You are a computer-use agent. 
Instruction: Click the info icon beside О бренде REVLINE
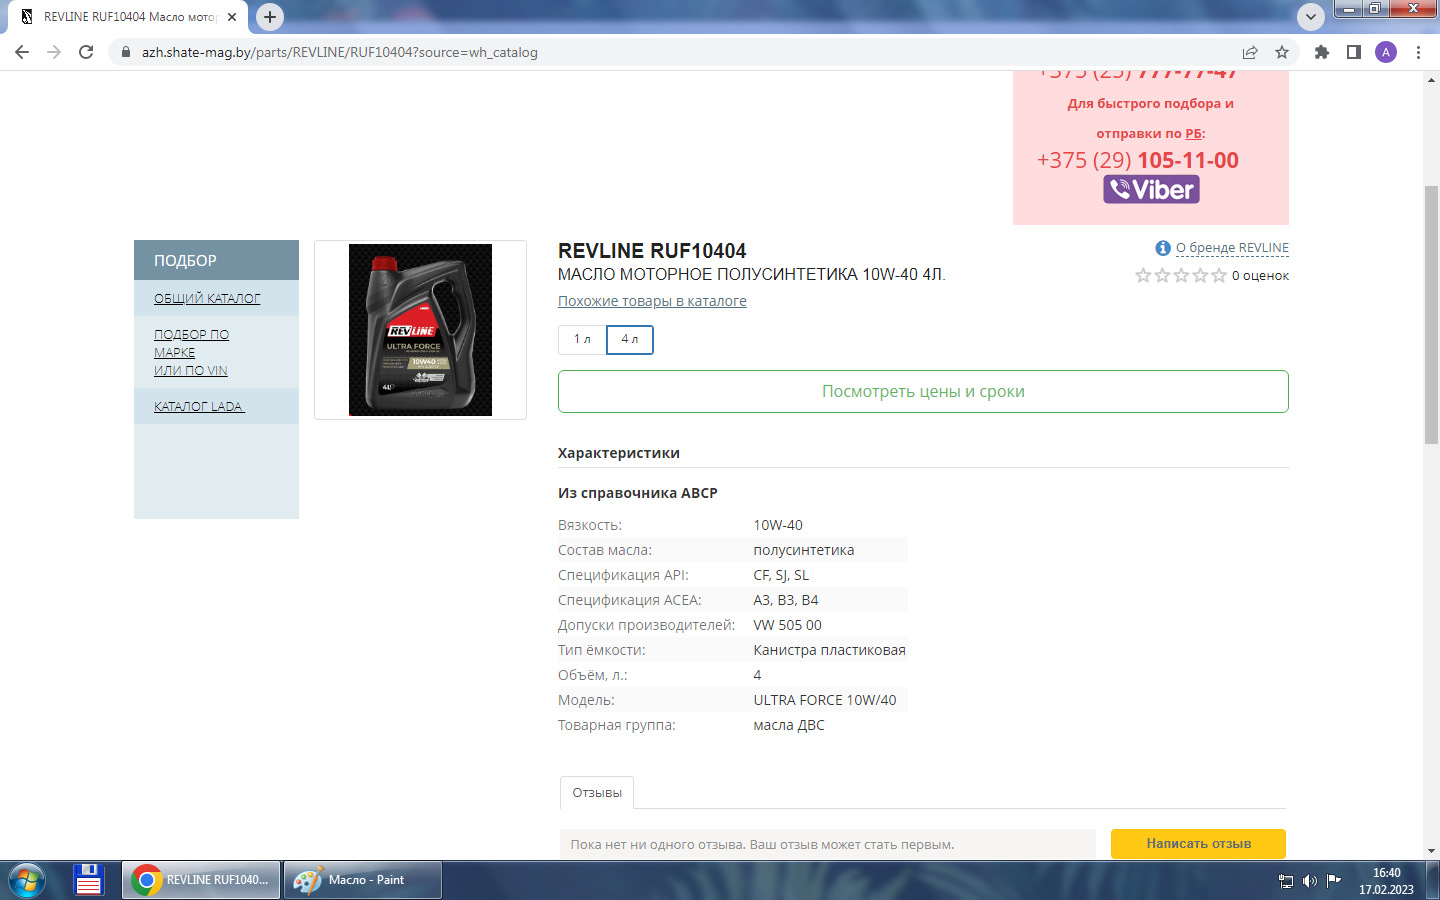pyautogui.click(x=1163, y=248)
